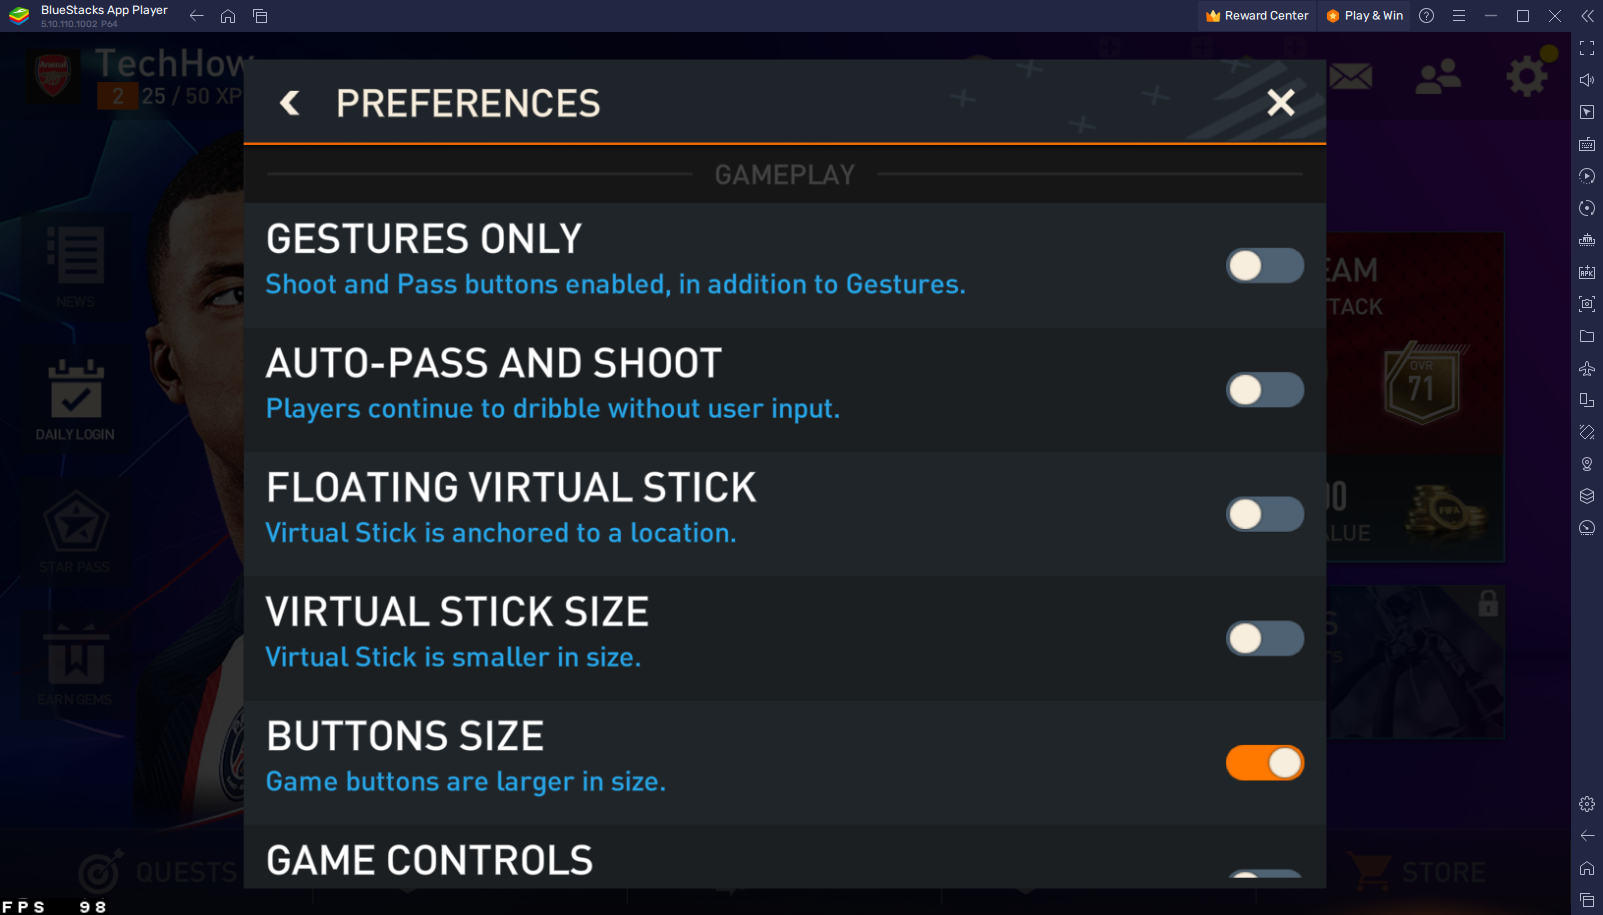
Task: Close the Preferences panel with X
Action: point(1280,102)
